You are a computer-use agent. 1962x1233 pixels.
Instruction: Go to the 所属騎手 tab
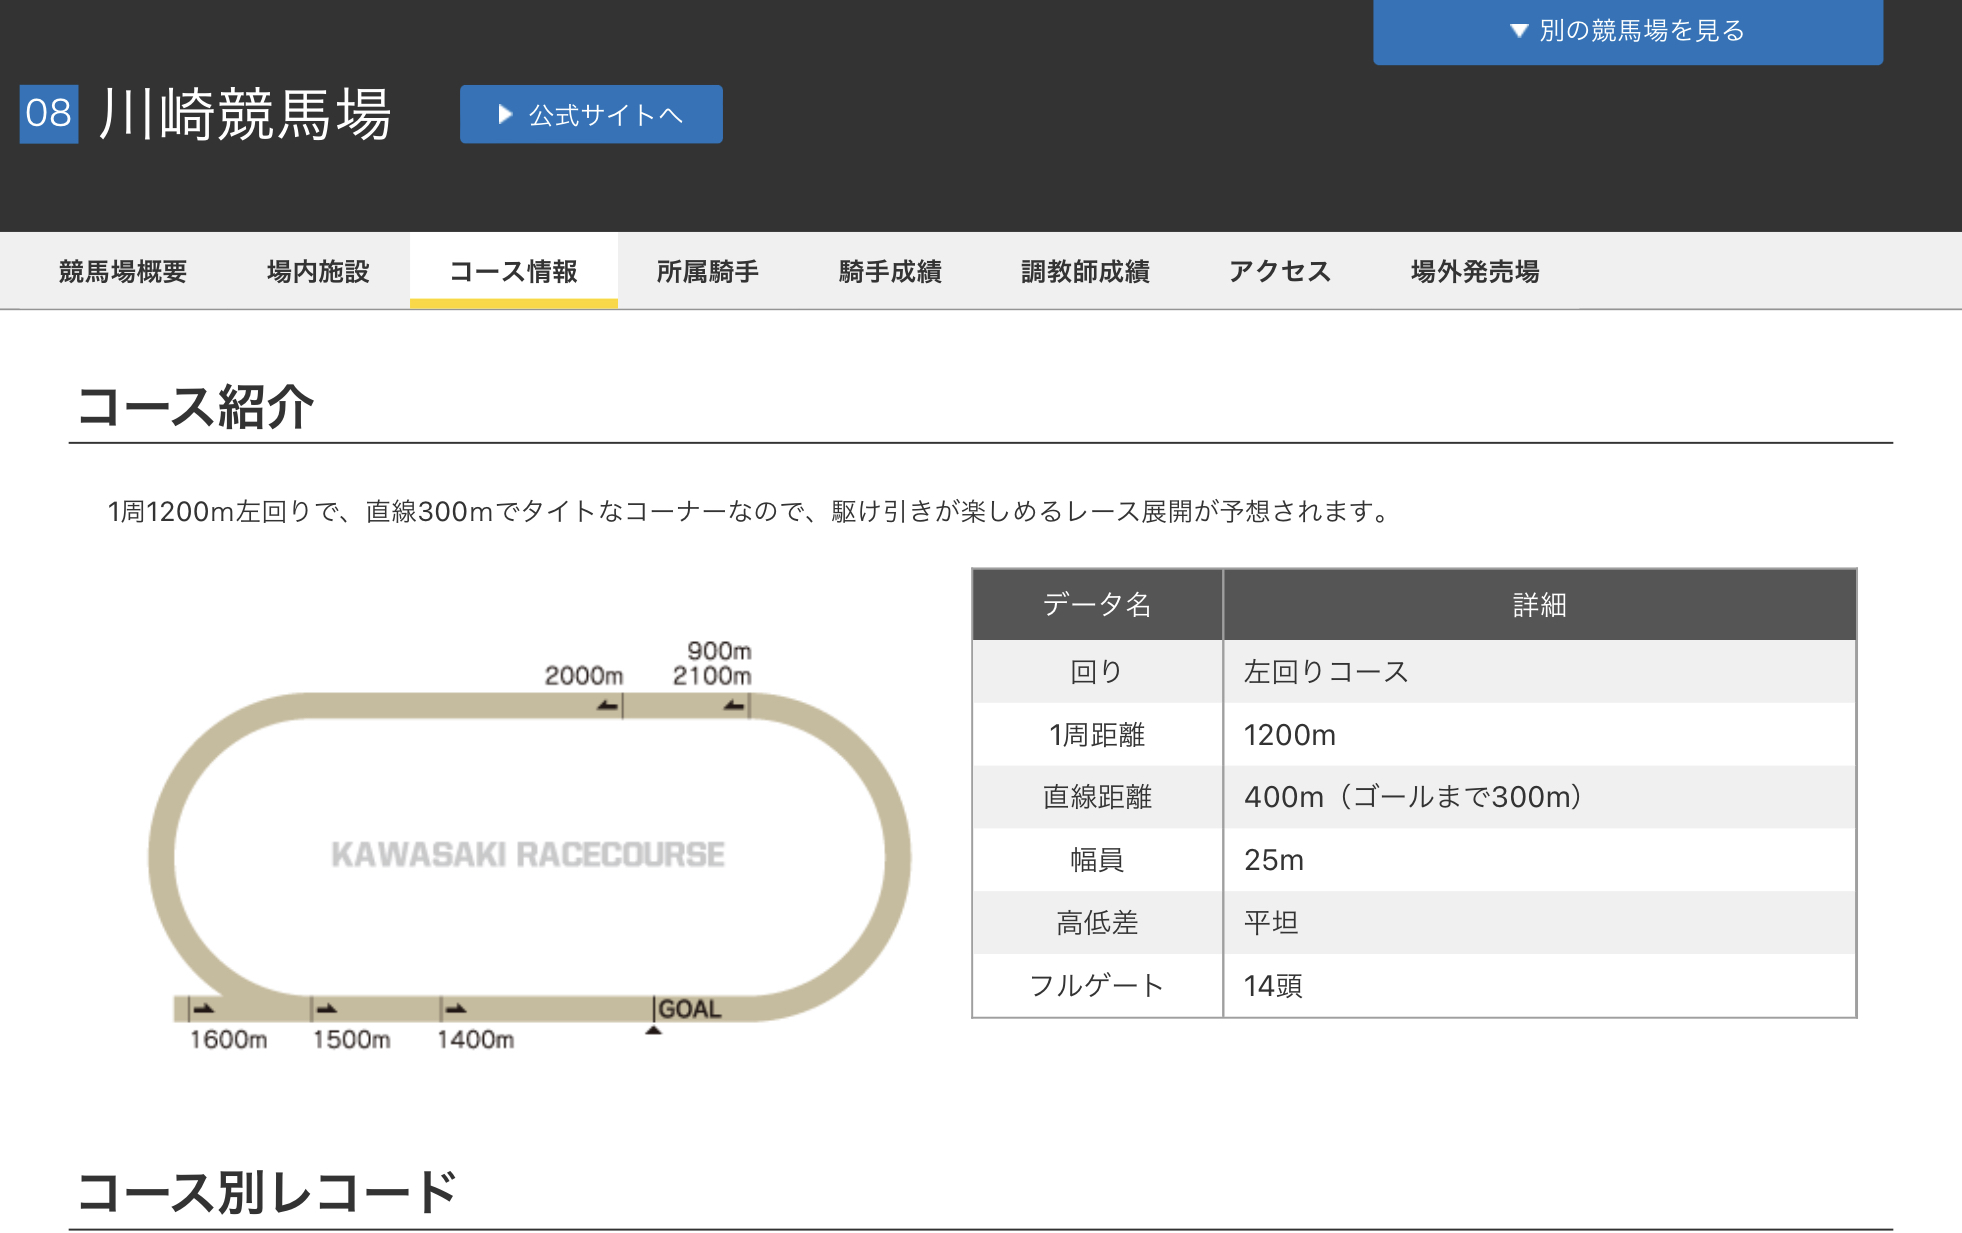tap(707, 271)
